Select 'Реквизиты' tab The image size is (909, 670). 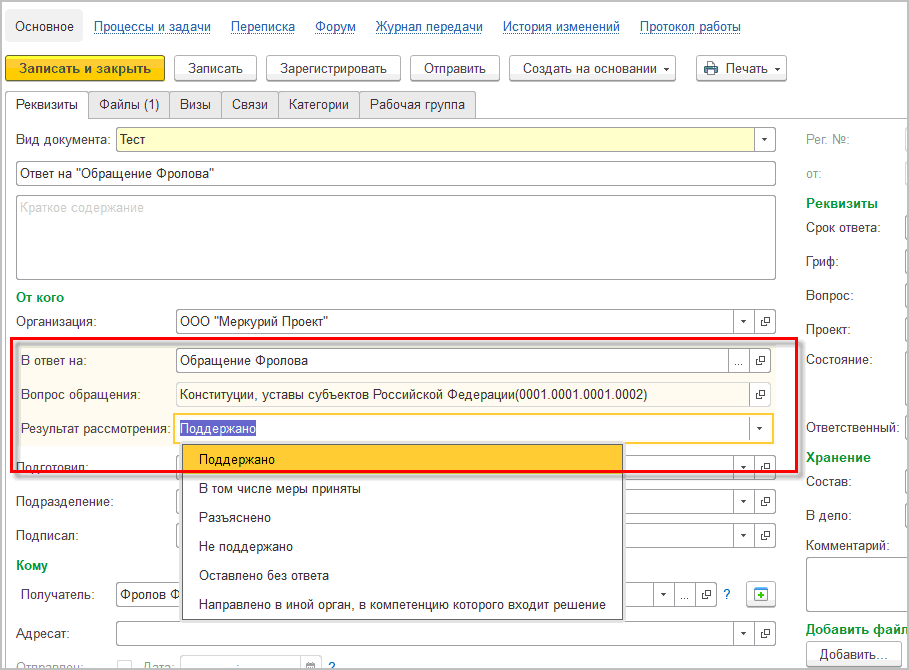[x=47, y=105]
